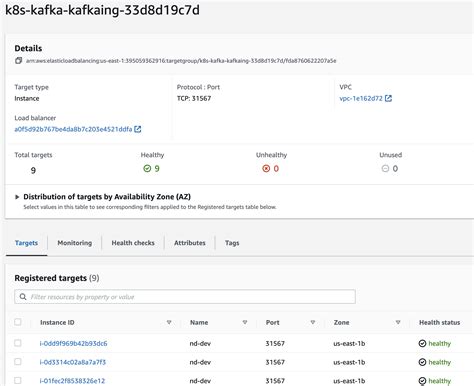Sort by Instance ID column arrow

coord(169,322)
